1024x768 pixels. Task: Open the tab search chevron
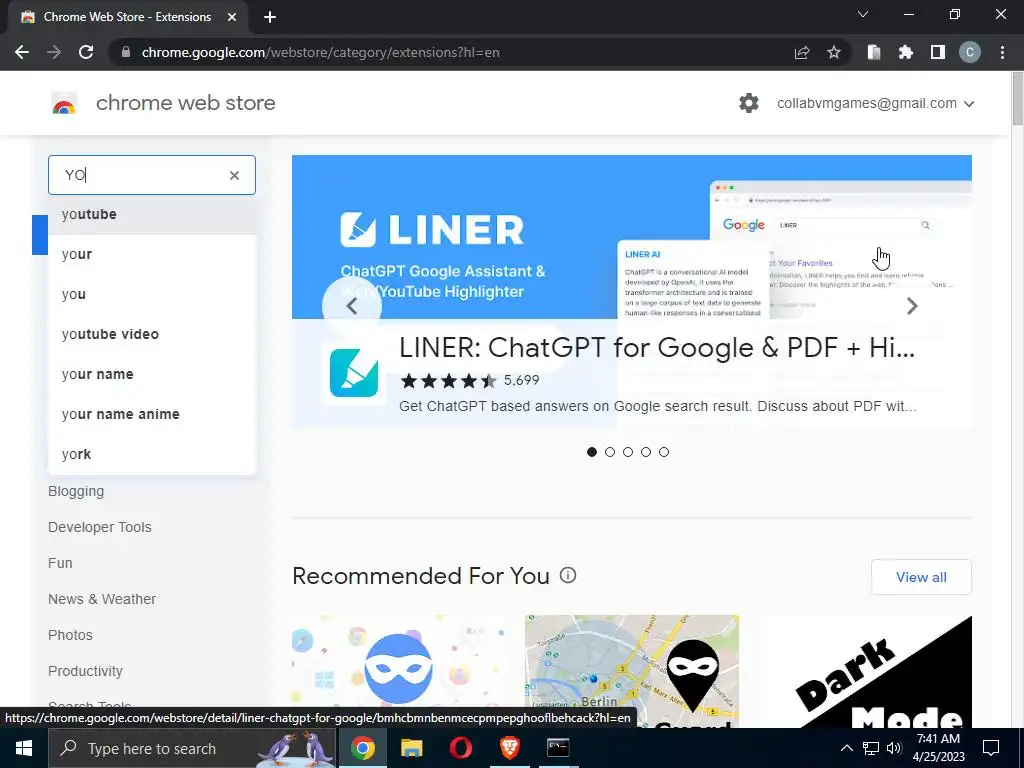point(863,14)
